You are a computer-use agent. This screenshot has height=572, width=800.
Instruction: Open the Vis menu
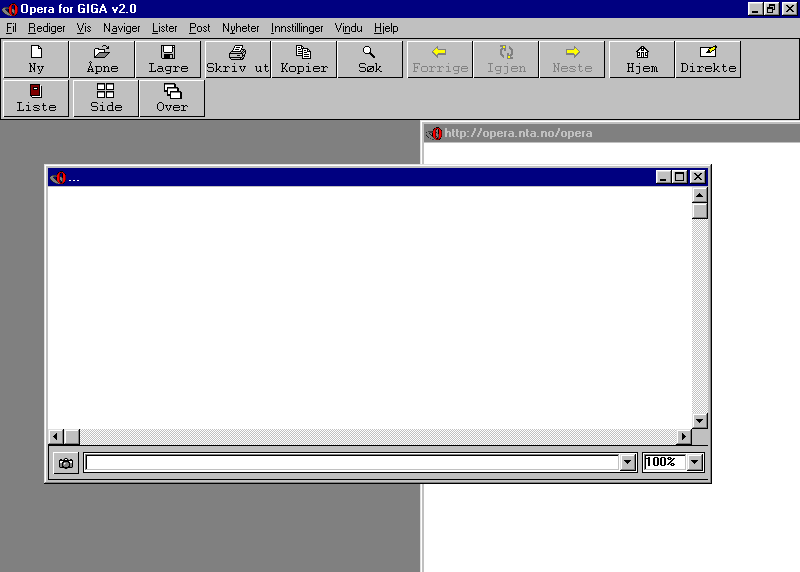84,28
